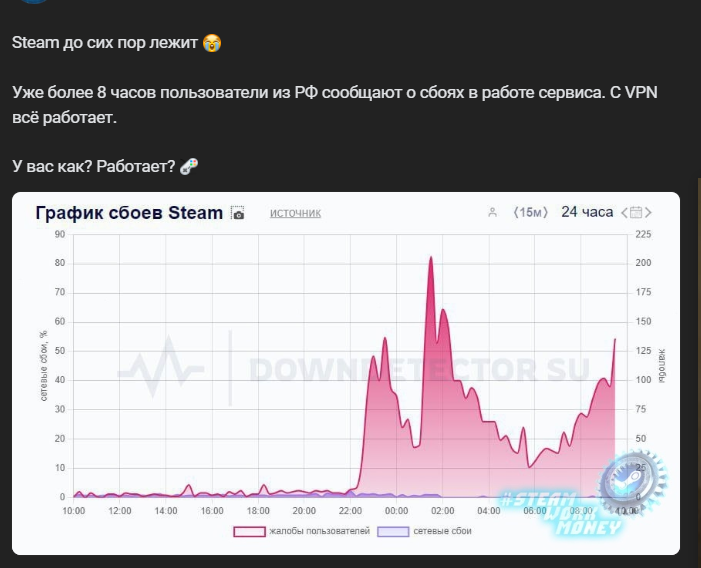Click the 22:00 label on the time axis
Screen dimensions: 701x568
(x=350, y=511)
